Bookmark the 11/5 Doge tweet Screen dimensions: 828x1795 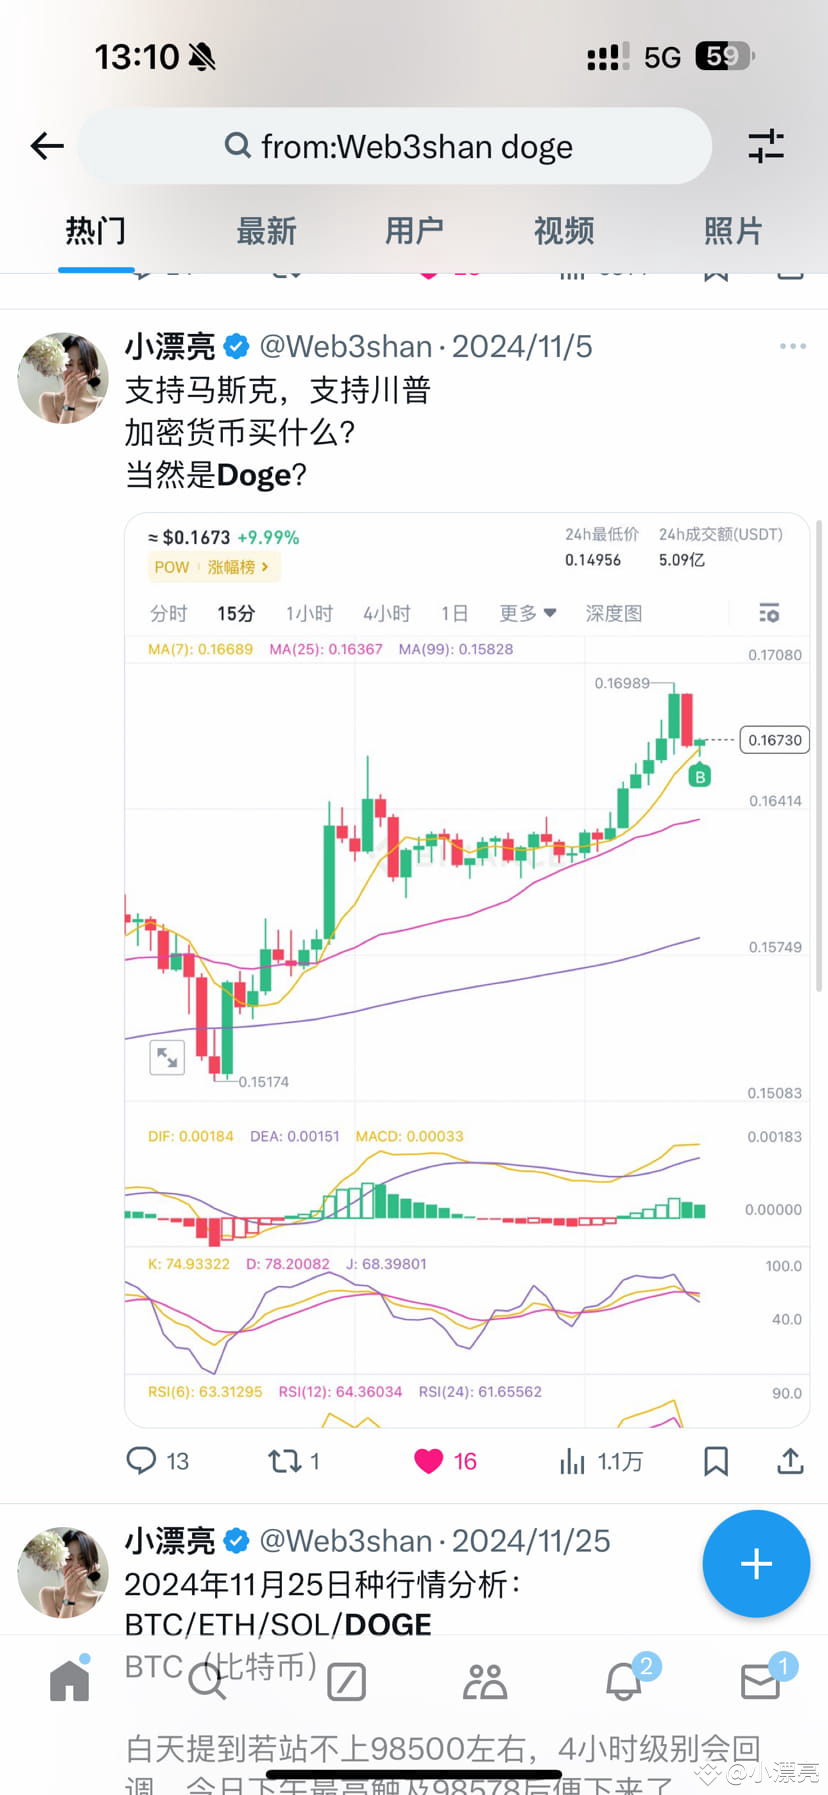point(716,1461)
